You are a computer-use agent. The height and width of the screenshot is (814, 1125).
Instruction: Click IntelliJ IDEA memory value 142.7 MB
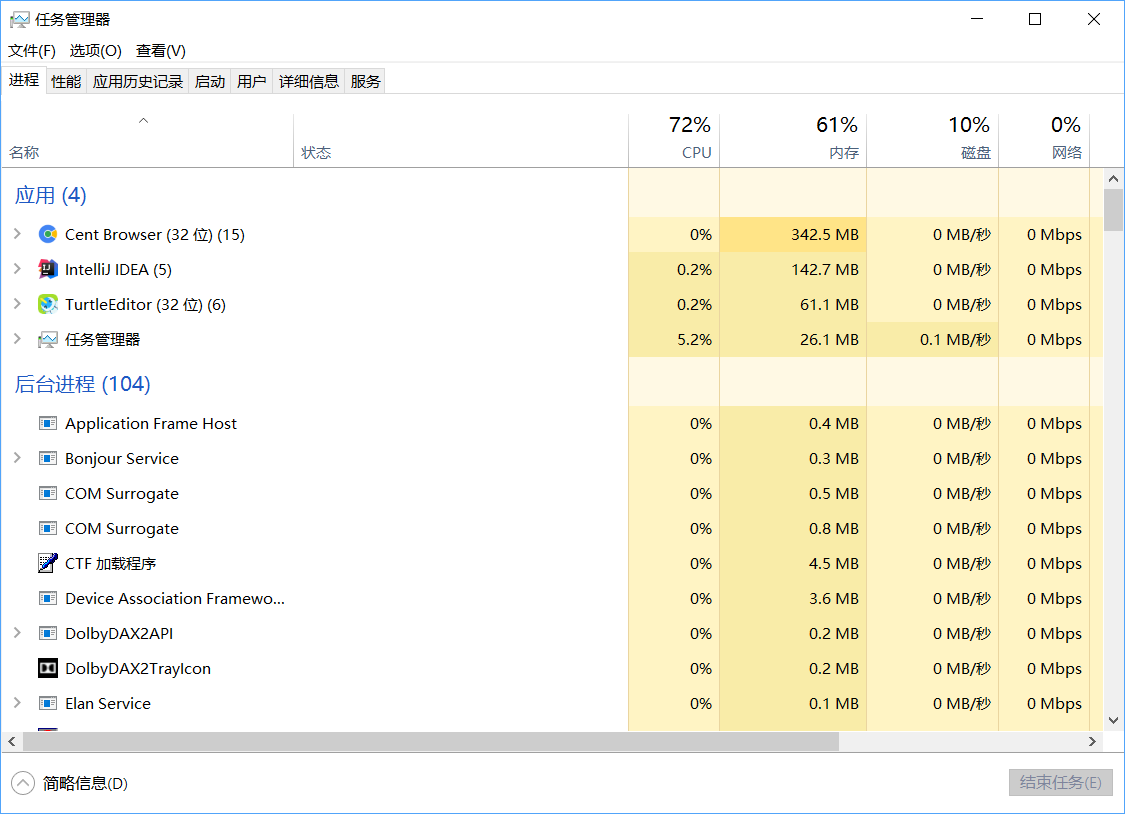point(824,270)
